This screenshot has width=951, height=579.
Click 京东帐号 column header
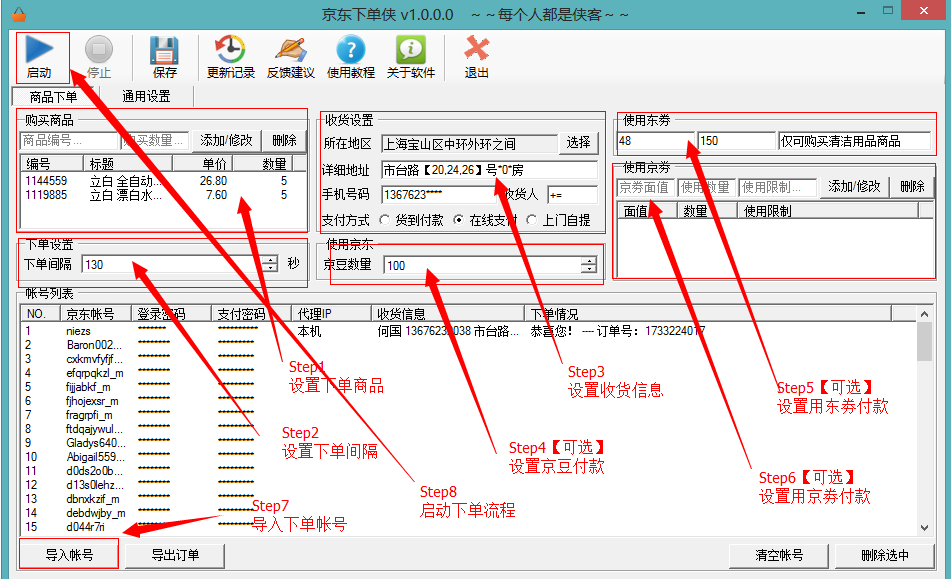(x=96, y=313)
